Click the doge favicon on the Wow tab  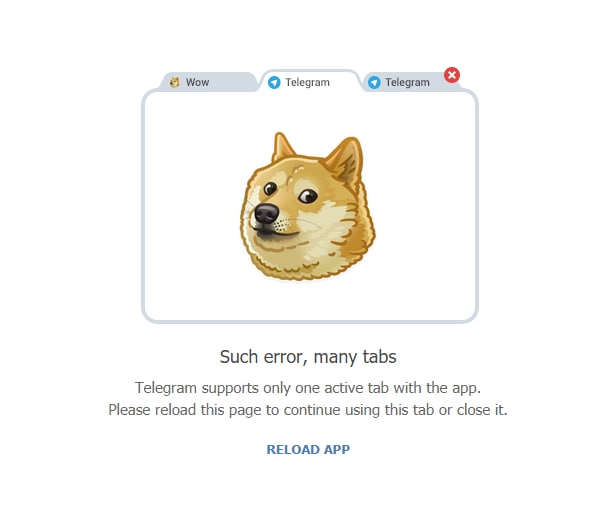click(x=174, y=82)
